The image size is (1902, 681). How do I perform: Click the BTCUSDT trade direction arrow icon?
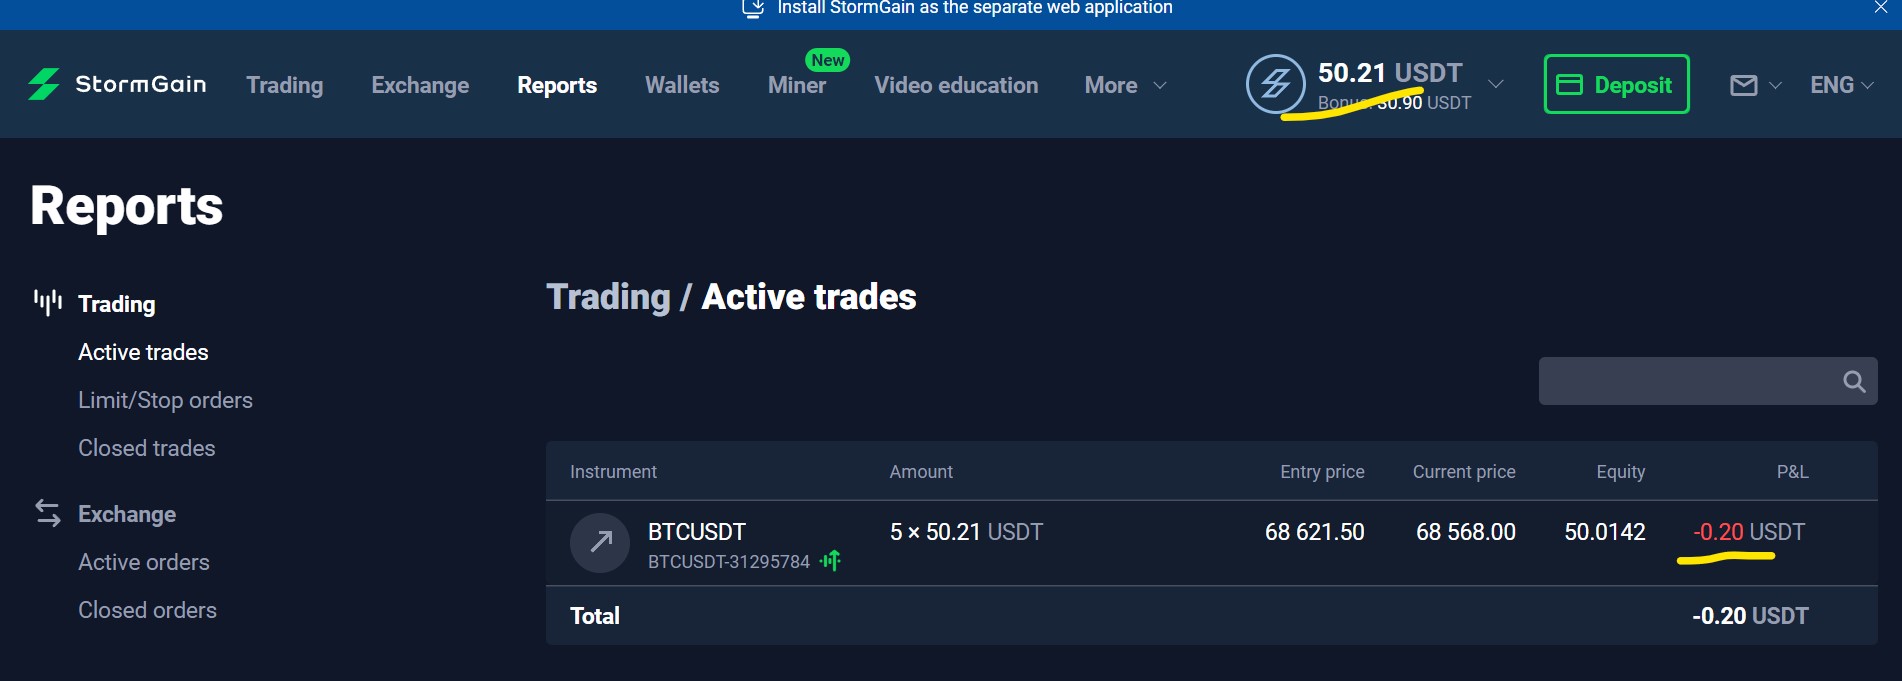600,543
